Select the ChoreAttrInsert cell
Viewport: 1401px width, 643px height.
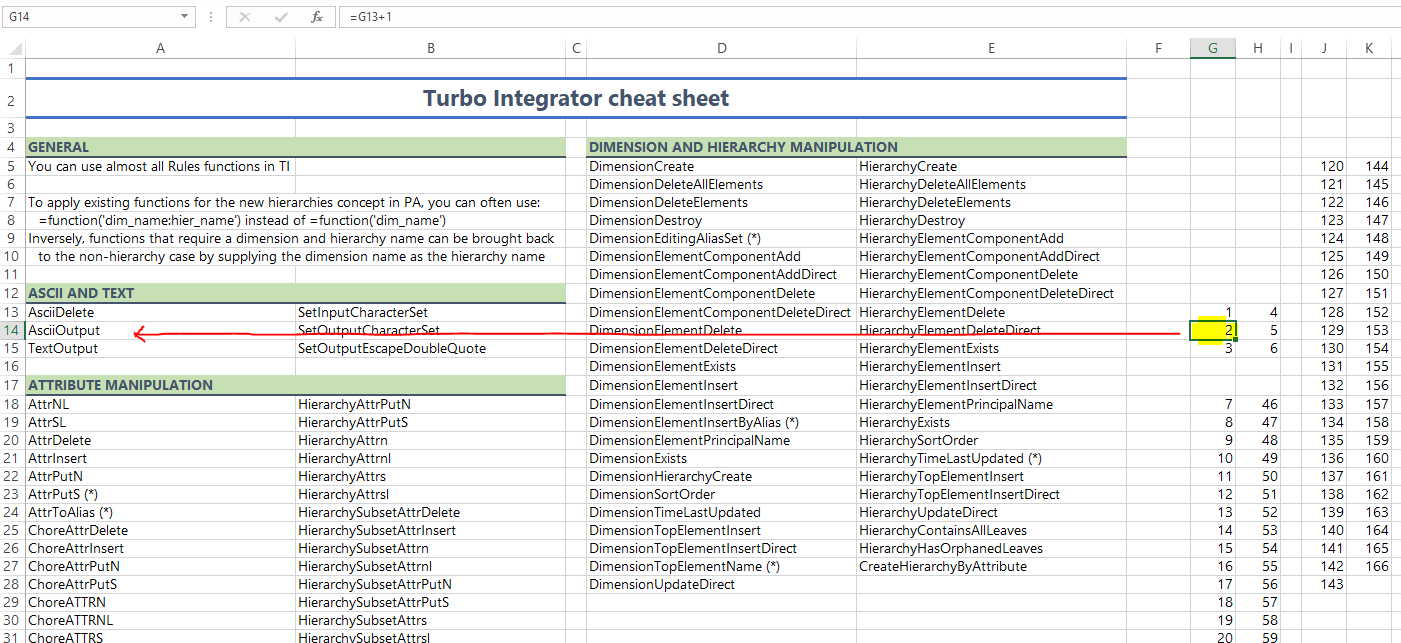pos(161,548)
